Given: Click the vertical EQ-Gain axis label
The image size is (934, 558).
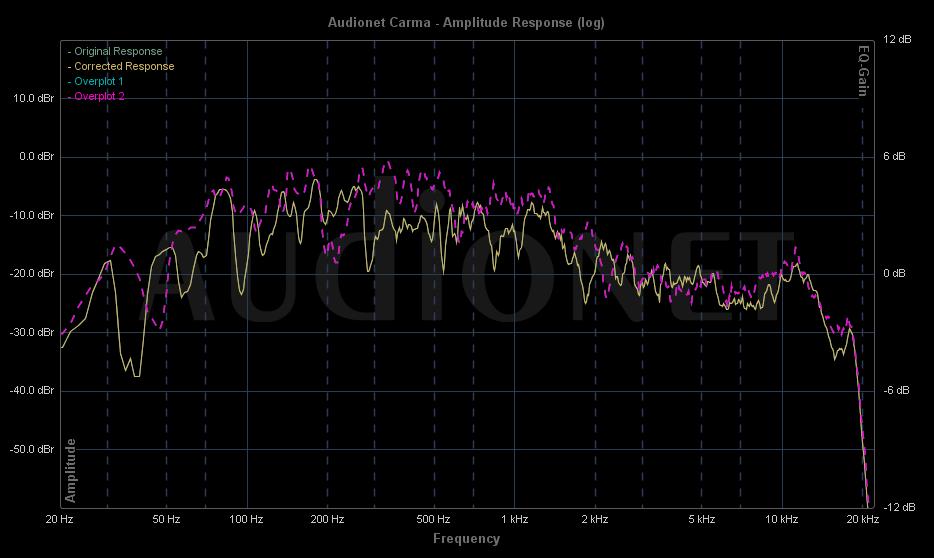Looking at the screenshot, I should click(860, 71).
